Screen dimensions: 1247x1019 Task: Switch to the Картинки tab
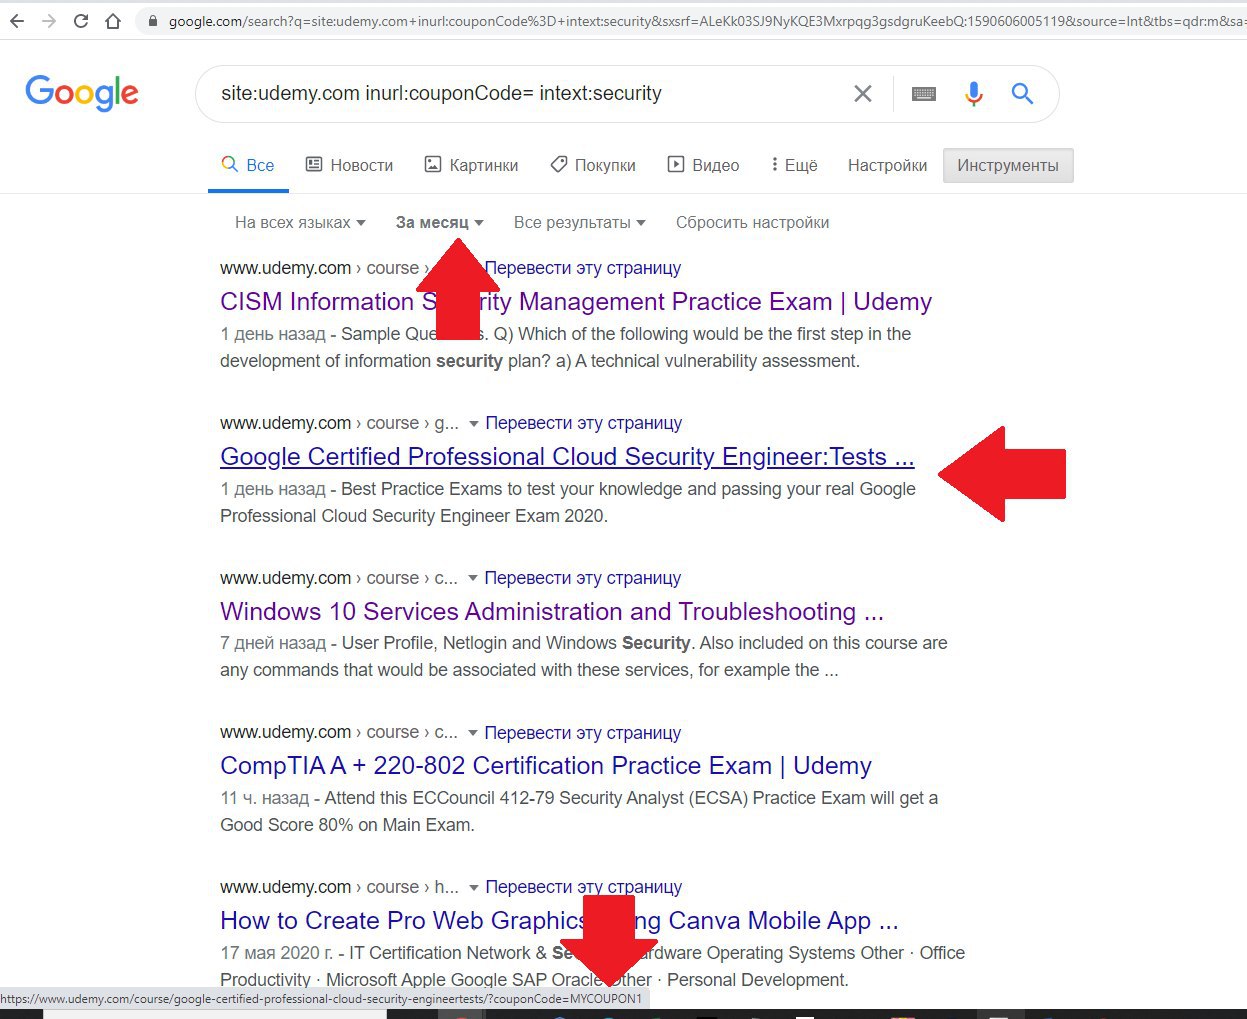point(471,165)
